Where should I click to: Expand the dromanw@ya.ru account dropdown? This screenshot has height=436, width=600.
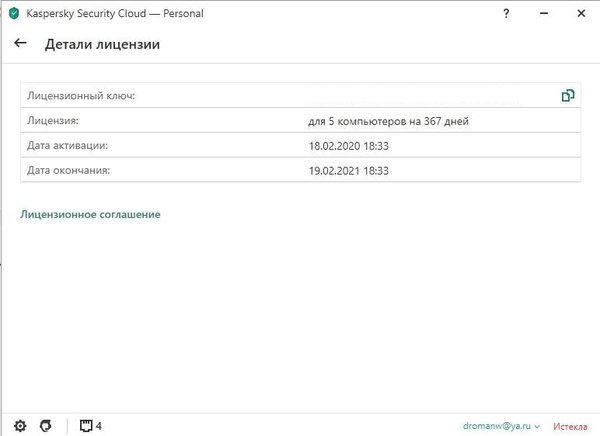tap(501, 426)
